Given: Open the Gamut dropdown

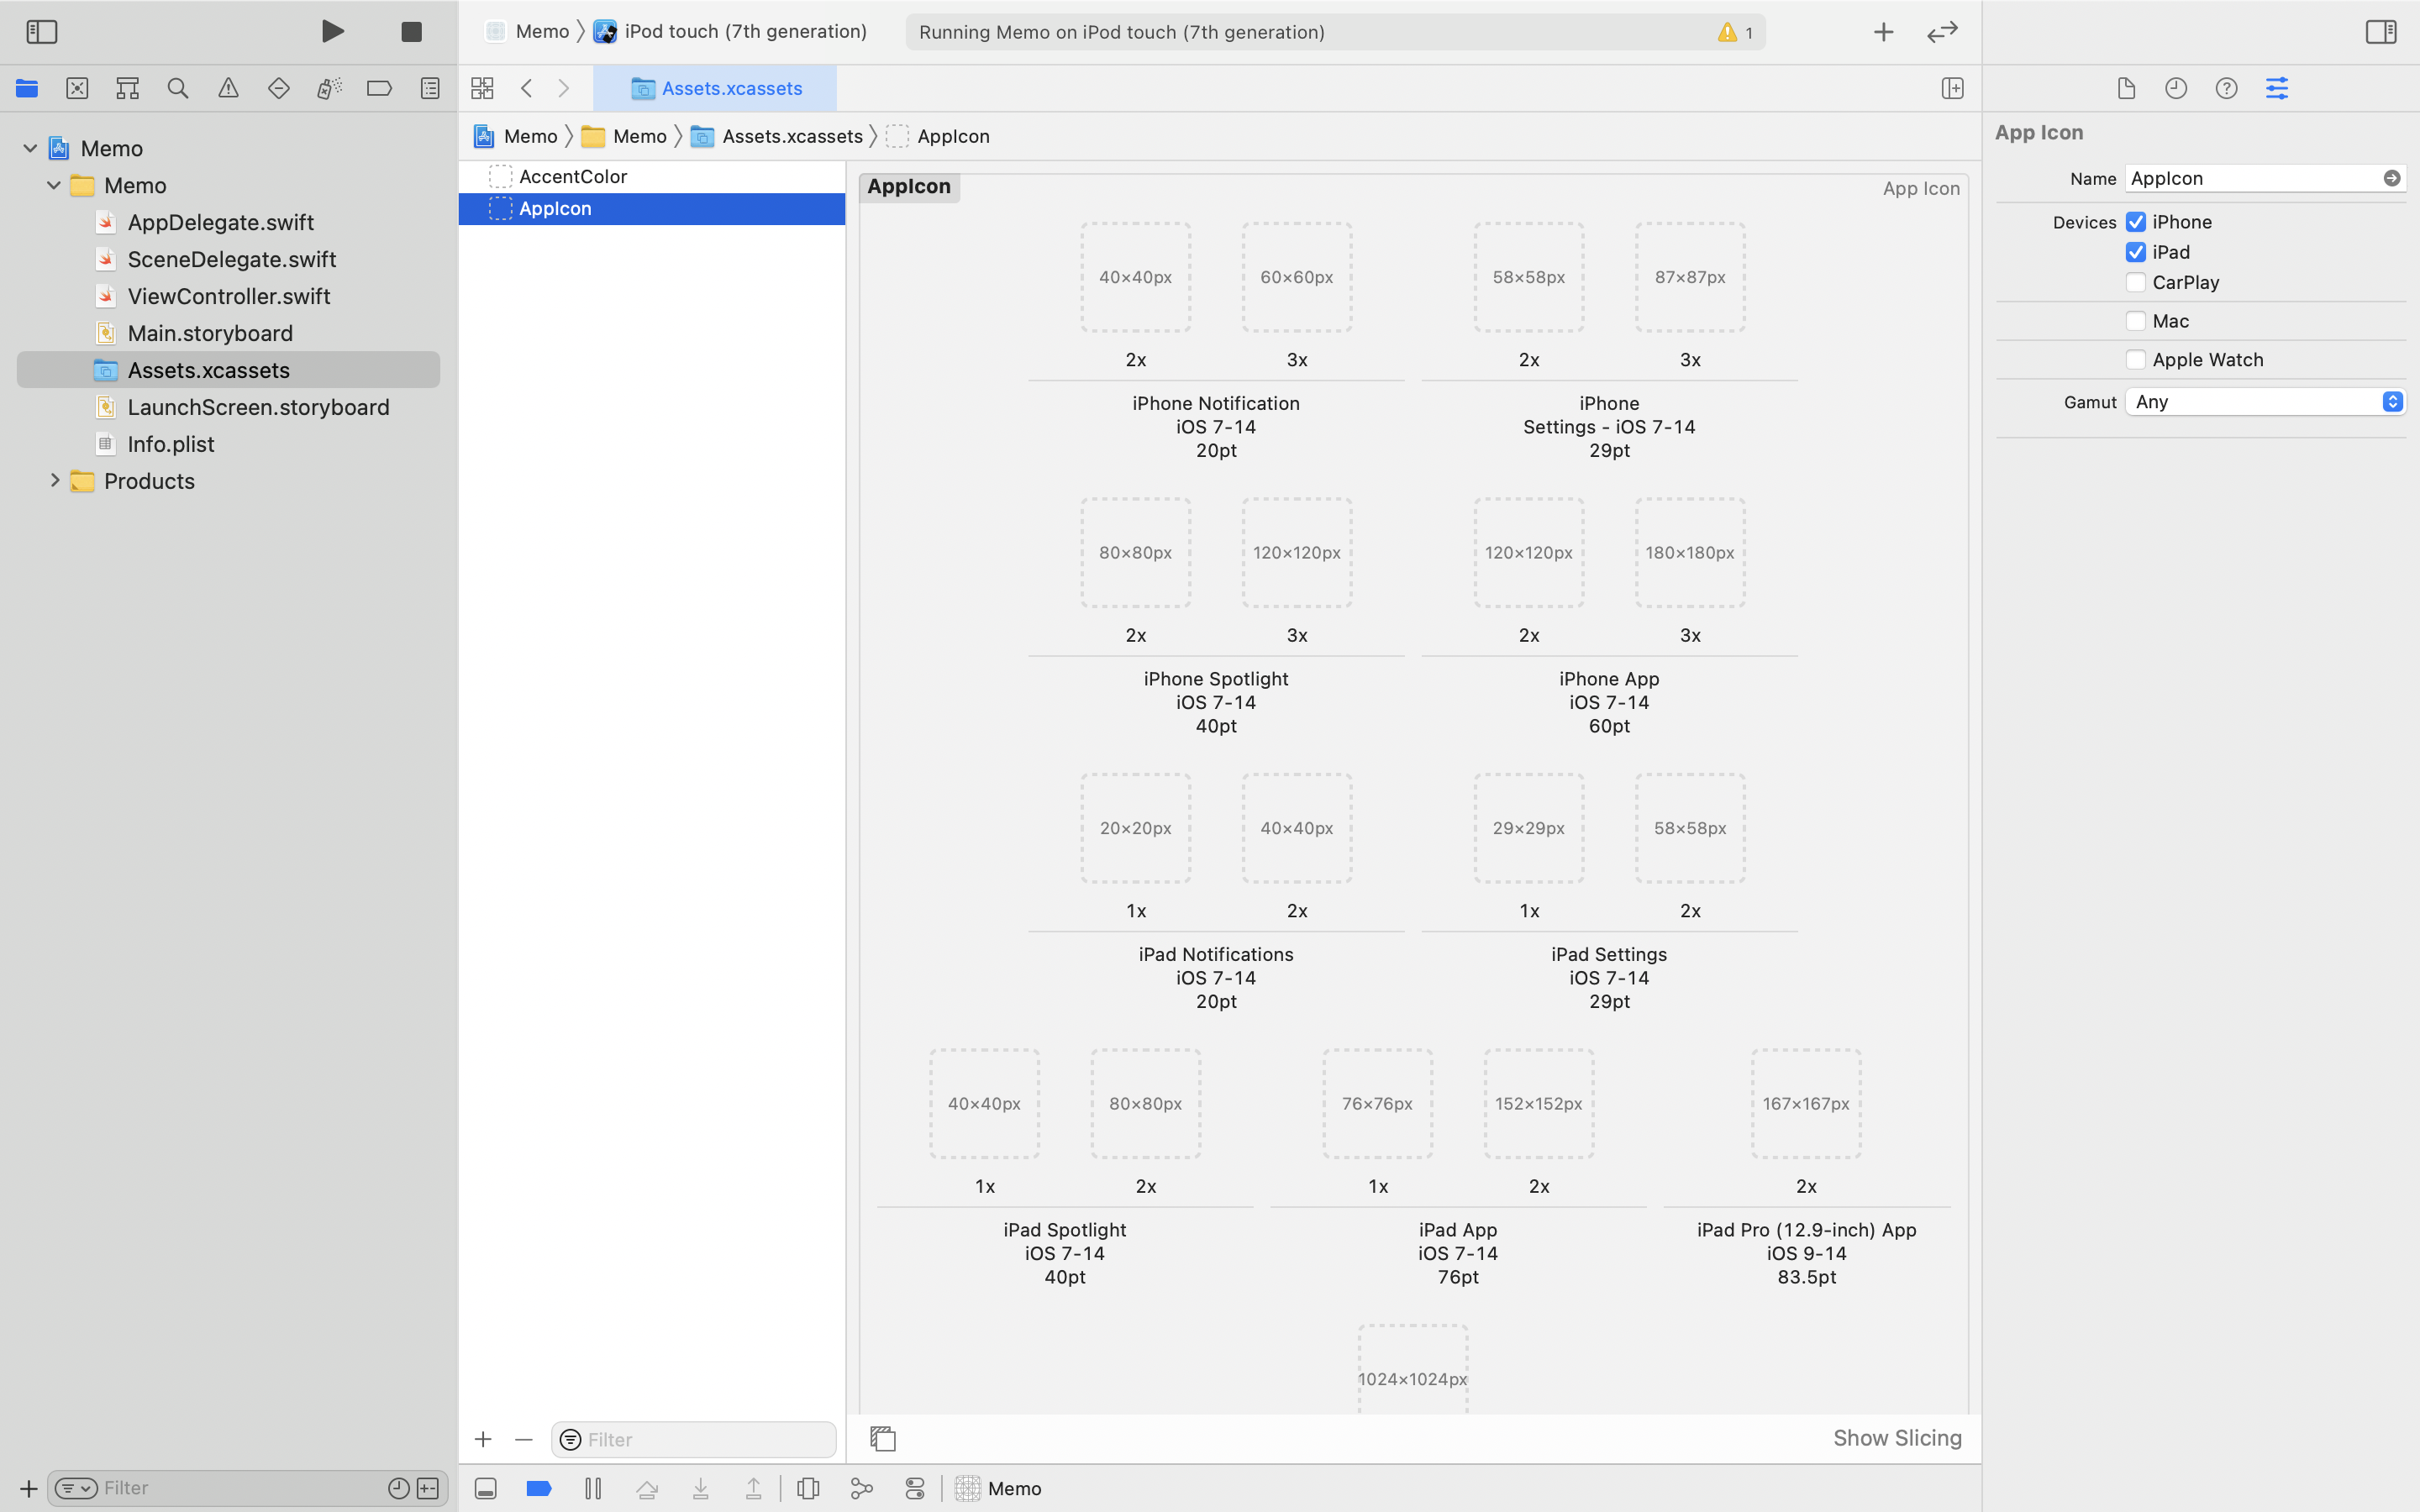Looking at the screenshot, I should (x=2264, y=402).
